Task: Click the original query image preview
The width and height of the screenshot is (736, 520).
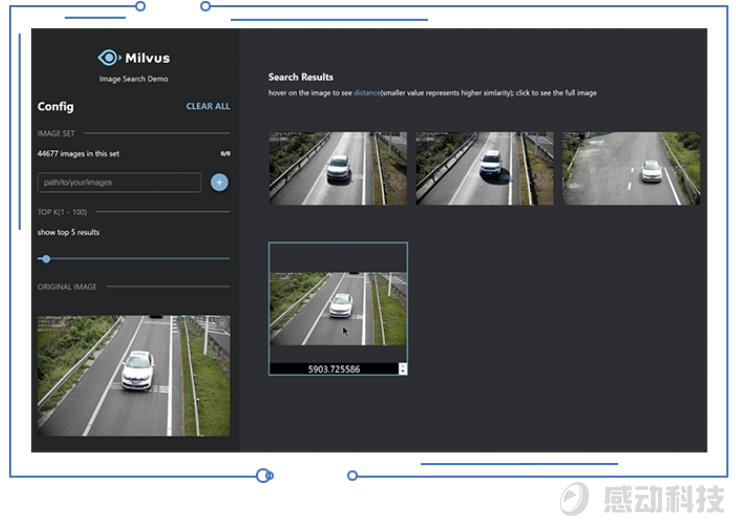Action: [133, 376]
